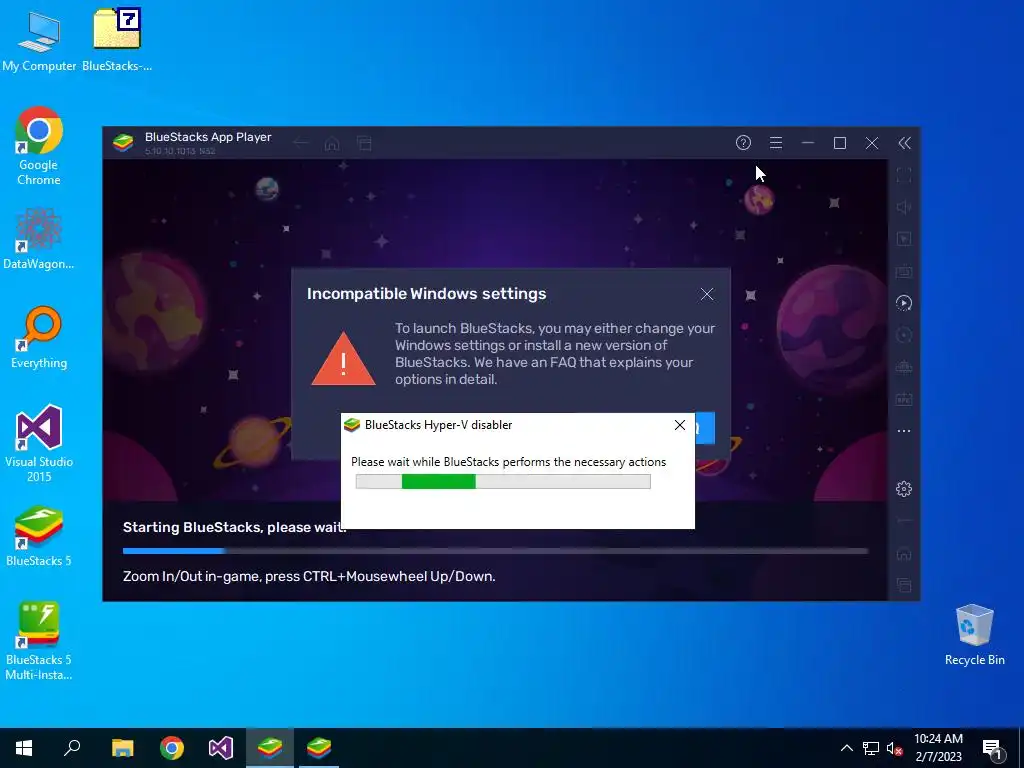Click the Starting BlueStacks blue loading bar
The width and height of the screenshot is (1024, 768).
(x=495, y=551)
